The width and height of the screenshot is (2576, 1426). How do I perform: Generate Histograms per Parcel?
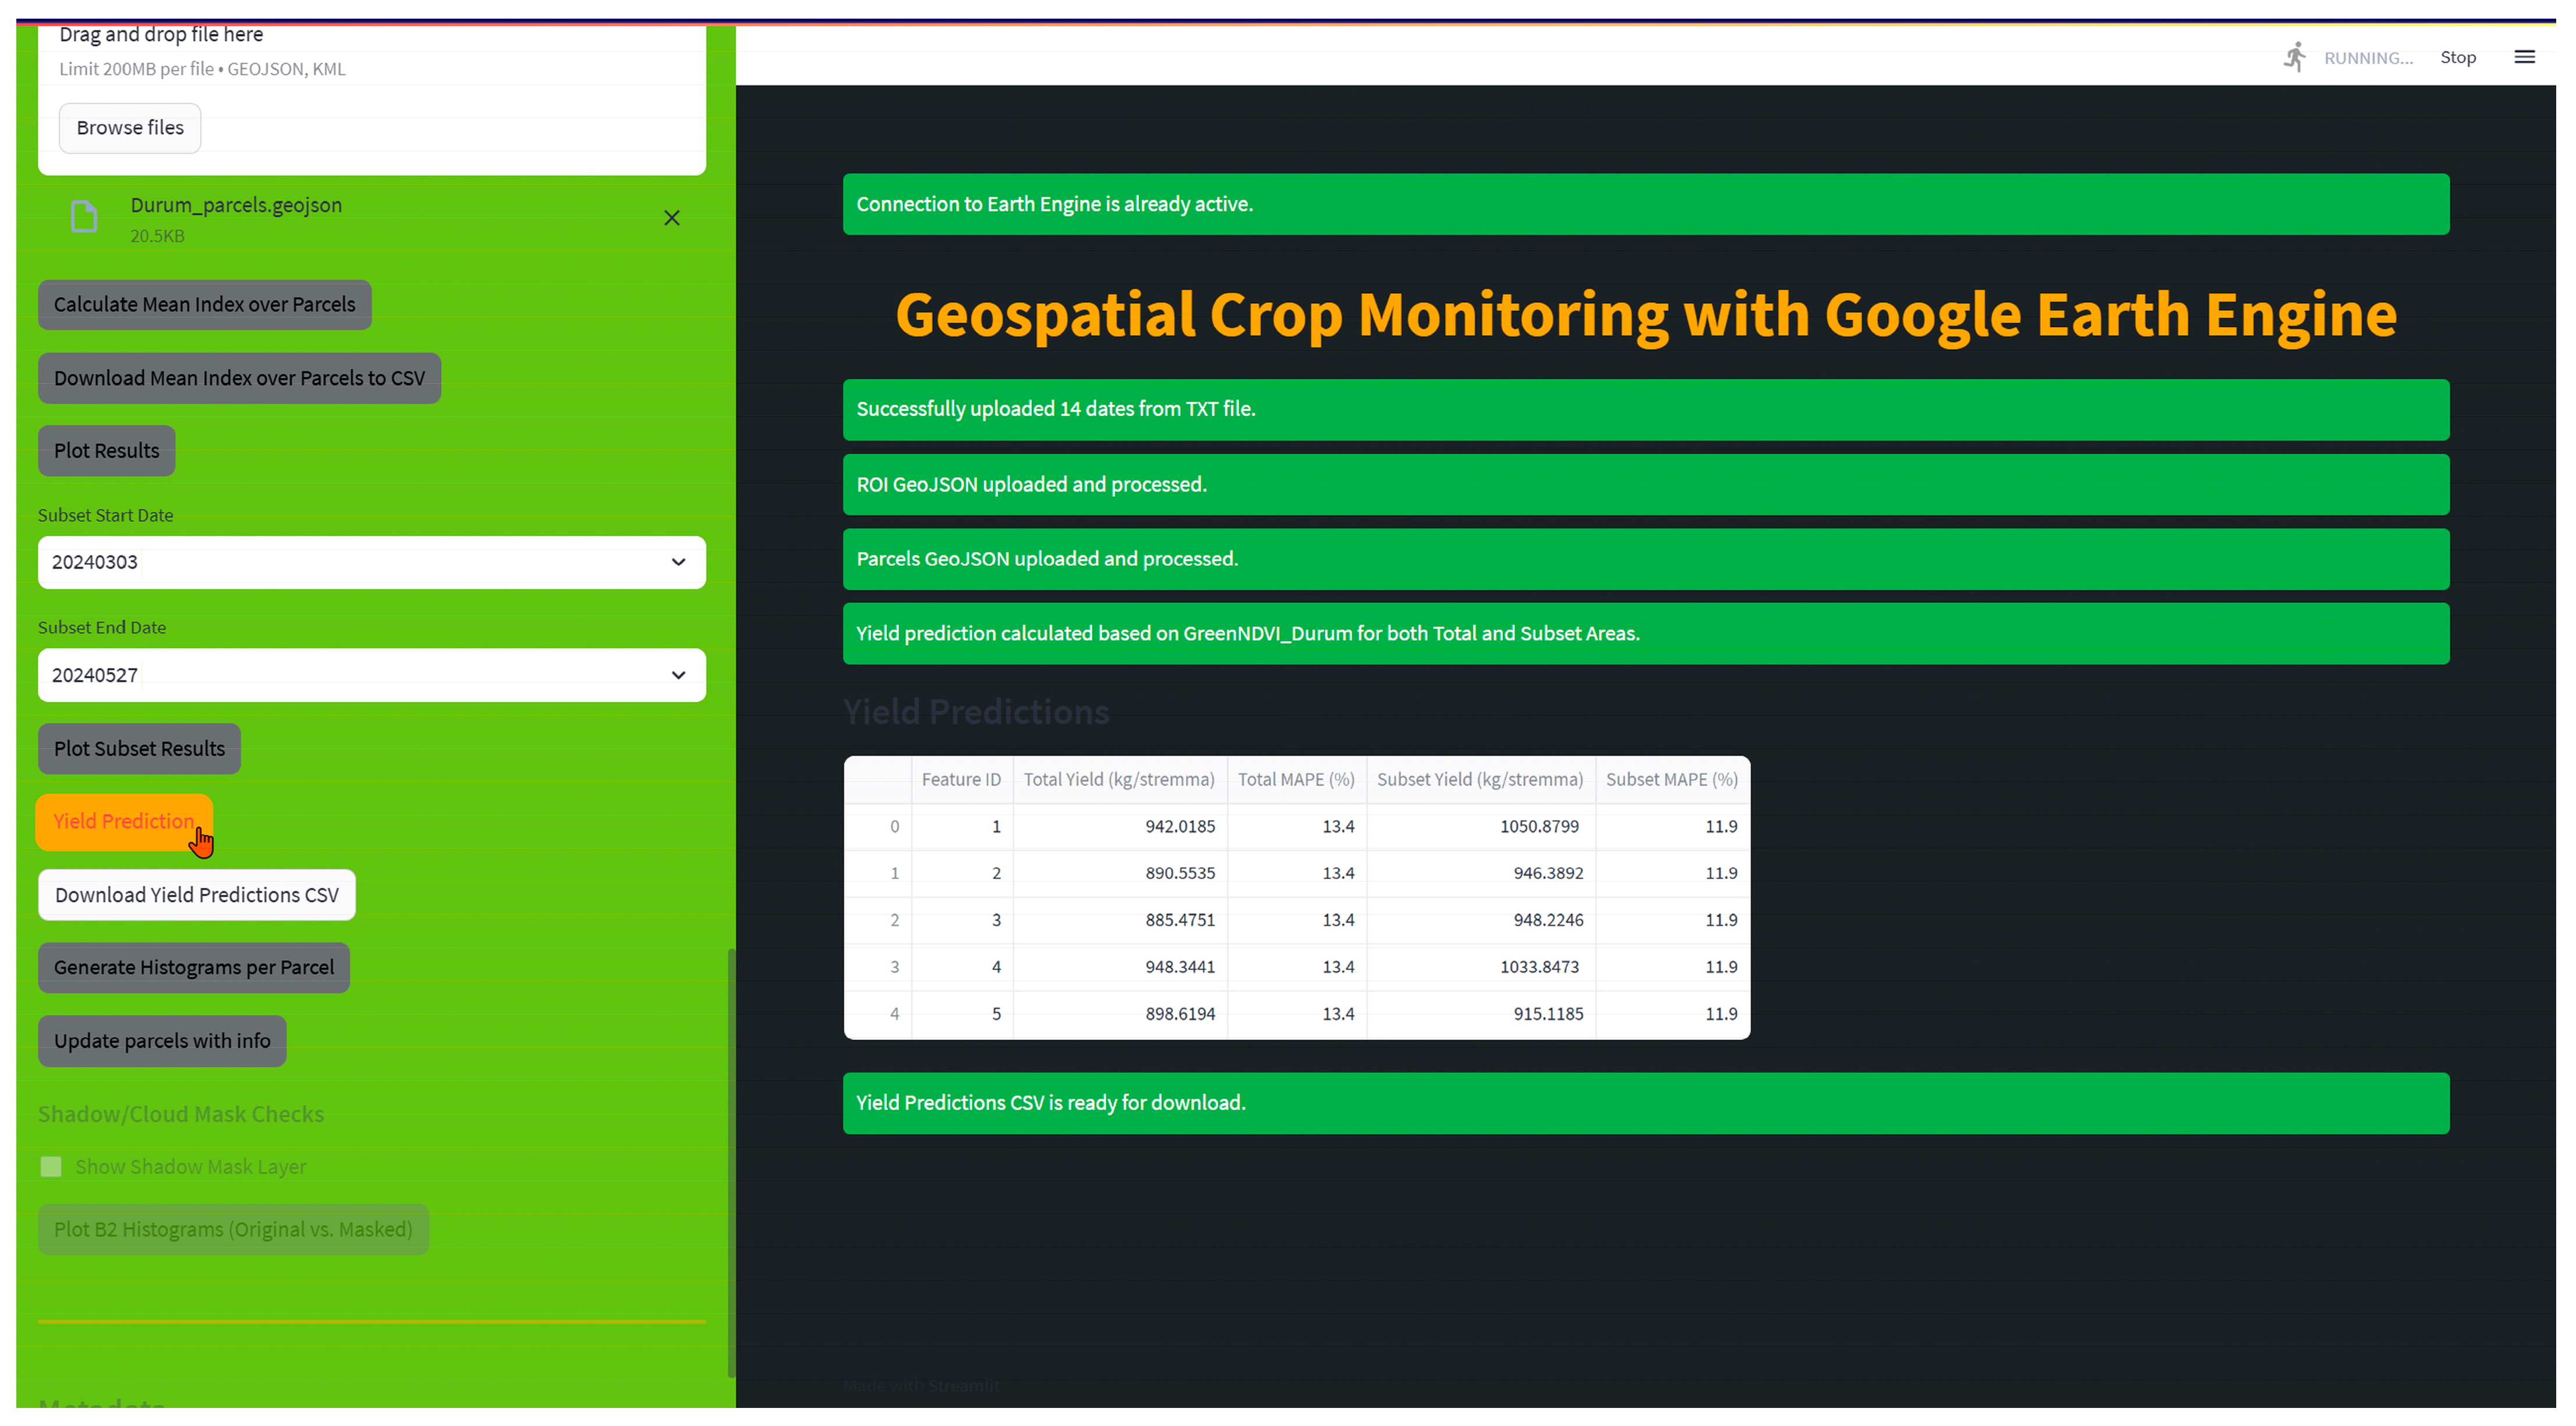click(194, 968)
